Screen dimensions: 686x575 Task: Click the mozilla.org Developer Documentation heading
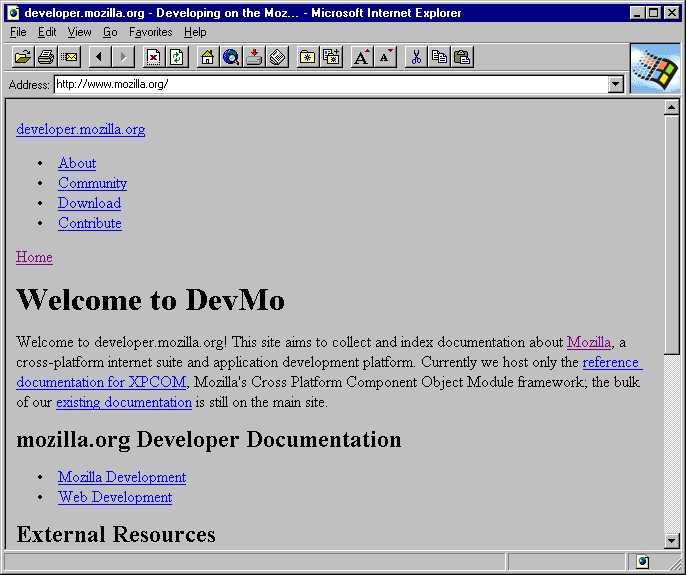pyautogui.click(x=209, y=439)
